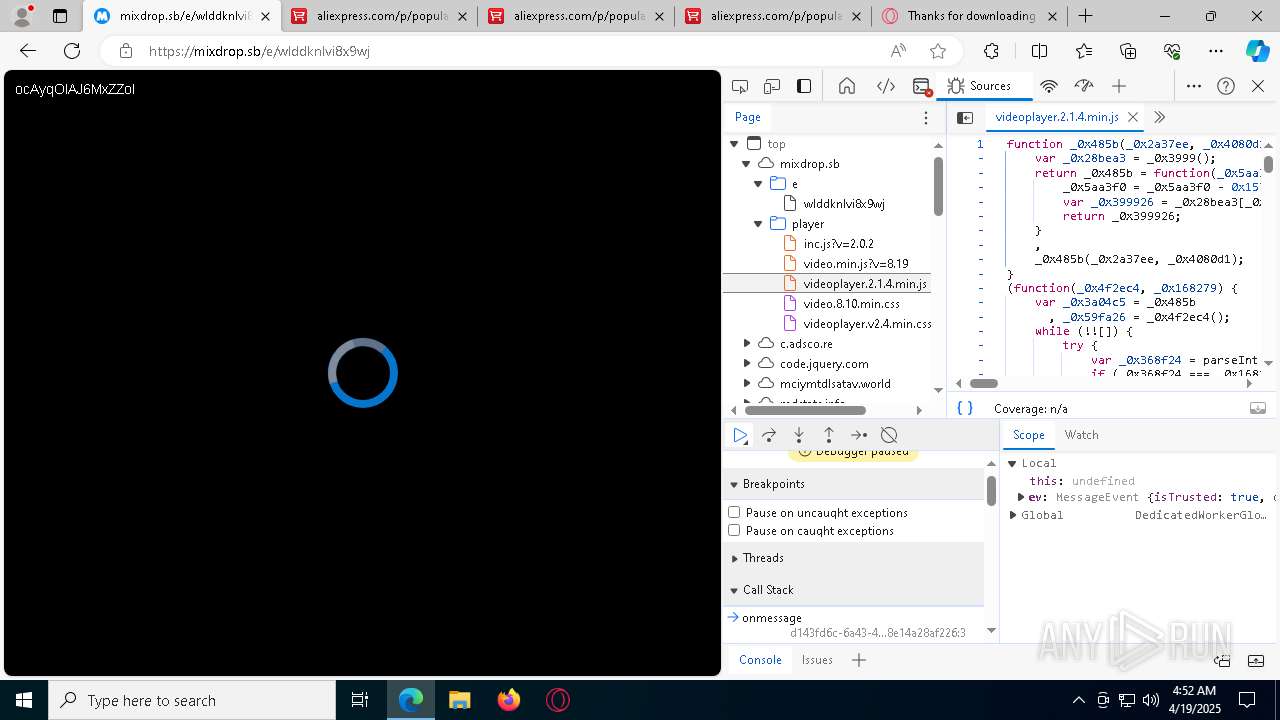Pretty print code braces icon

coord(965,408)
